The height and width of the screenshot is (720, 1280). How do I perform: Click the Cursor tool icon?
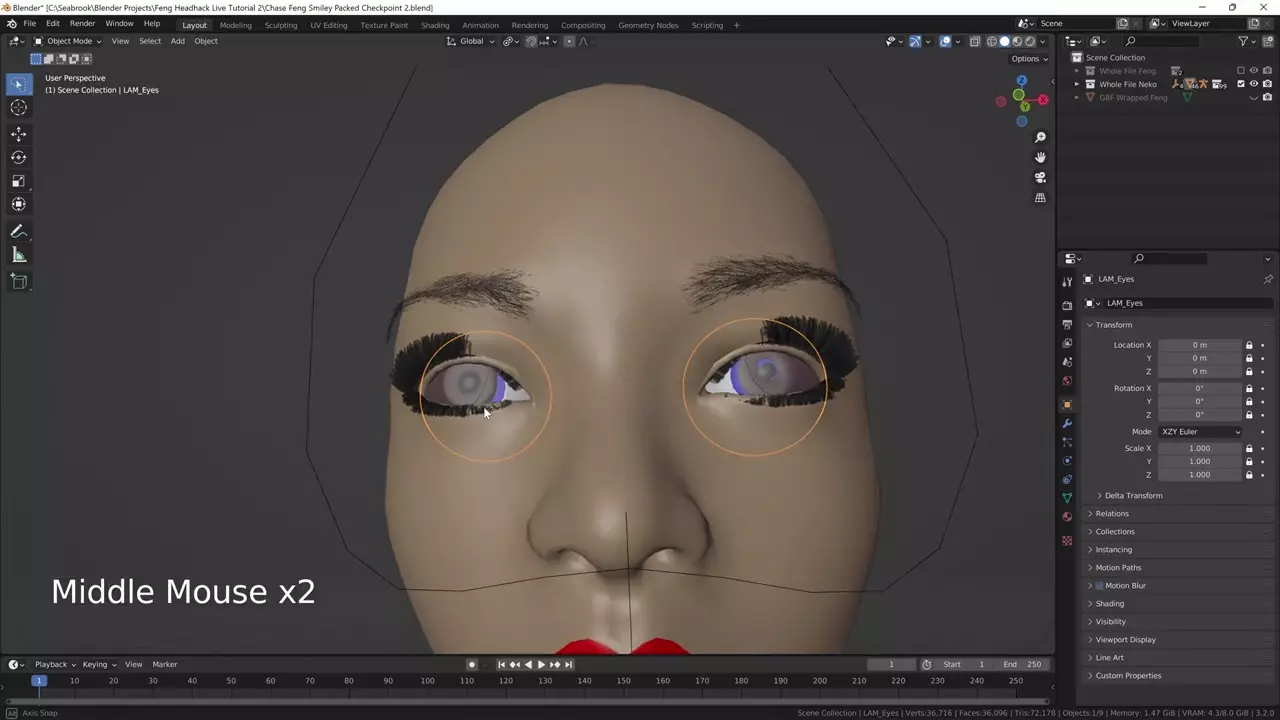pos(18,108)
